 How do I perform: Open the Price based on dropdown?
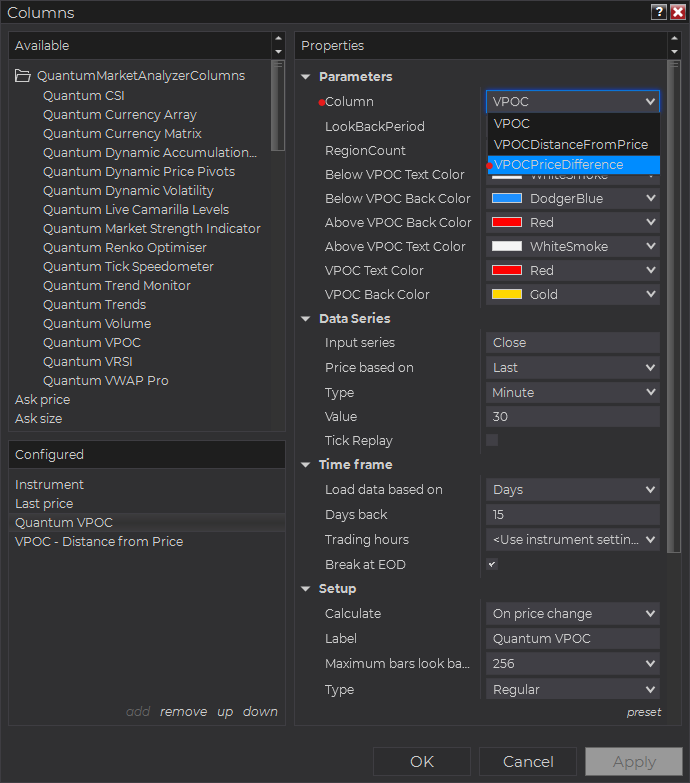(573, 368)
